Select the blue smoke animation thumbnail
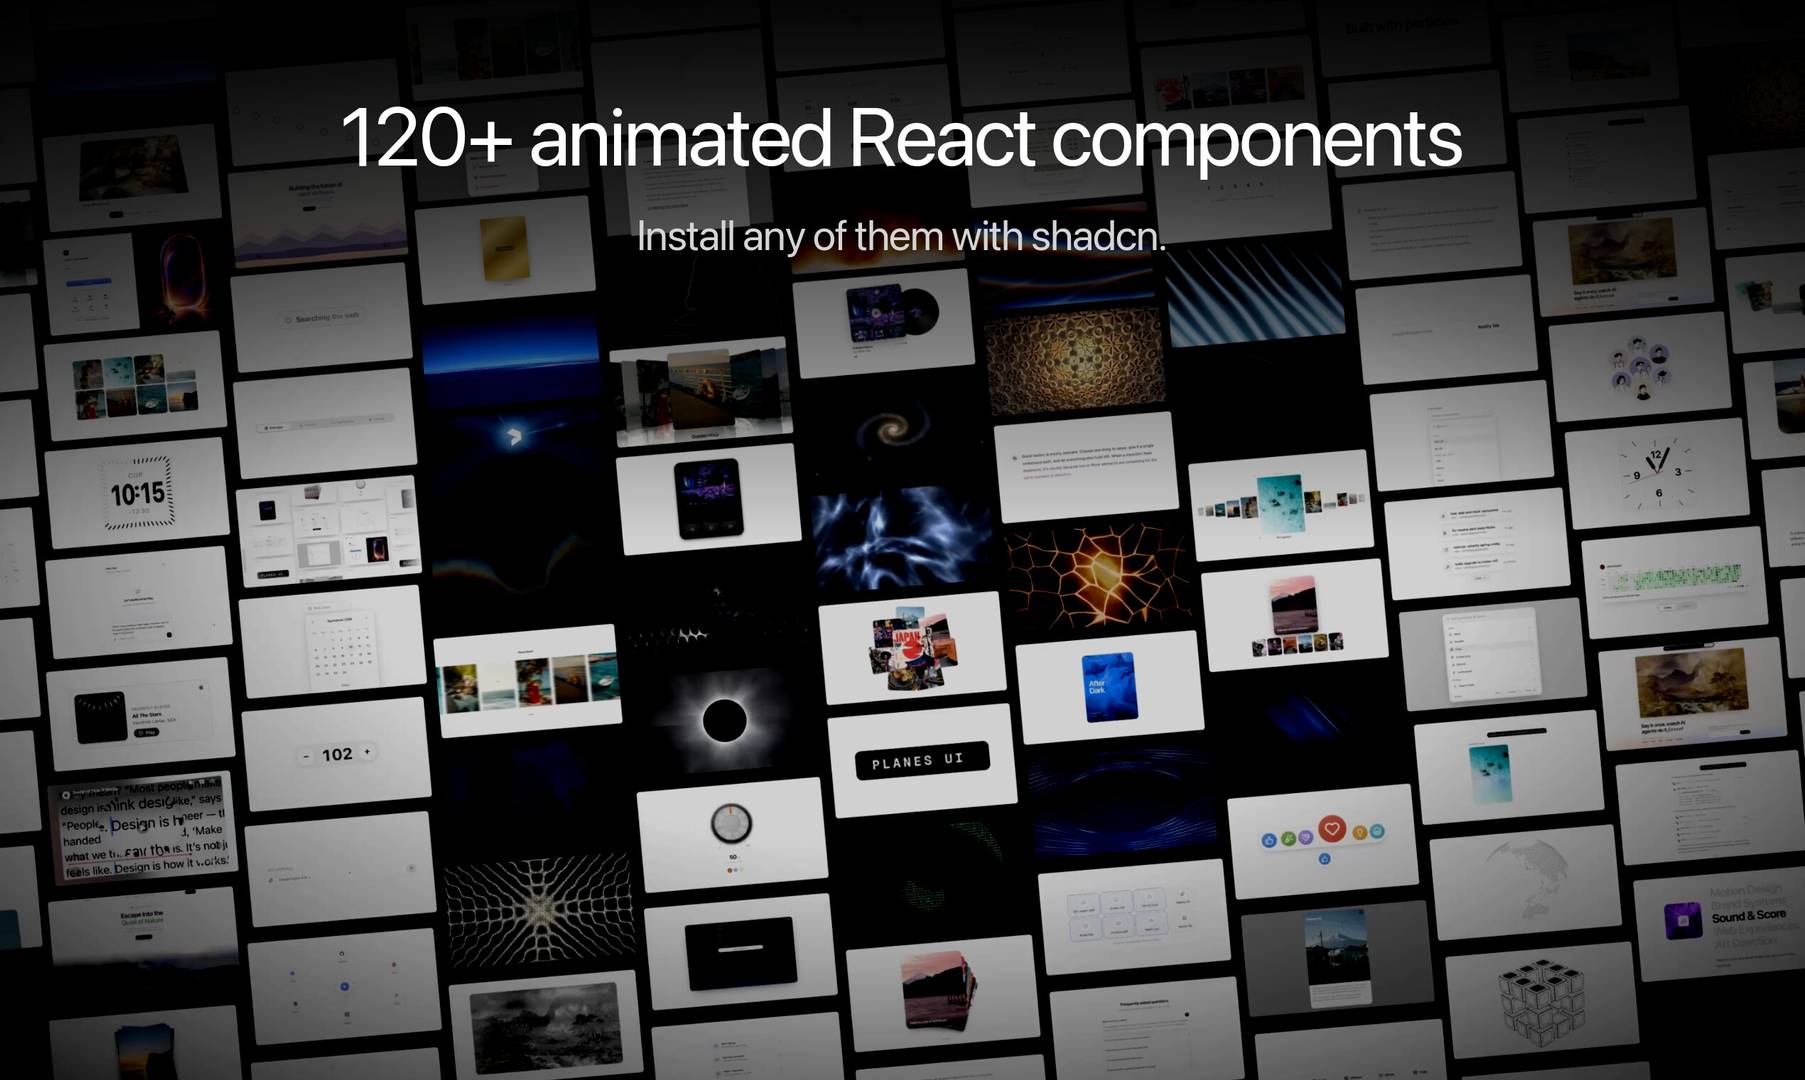1805x1080 pixels. click(x=901, y=537)
